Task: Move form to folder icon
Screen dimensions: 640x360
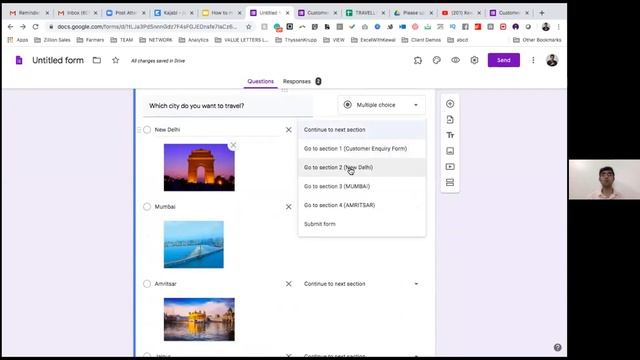Action: pos(97,60)
